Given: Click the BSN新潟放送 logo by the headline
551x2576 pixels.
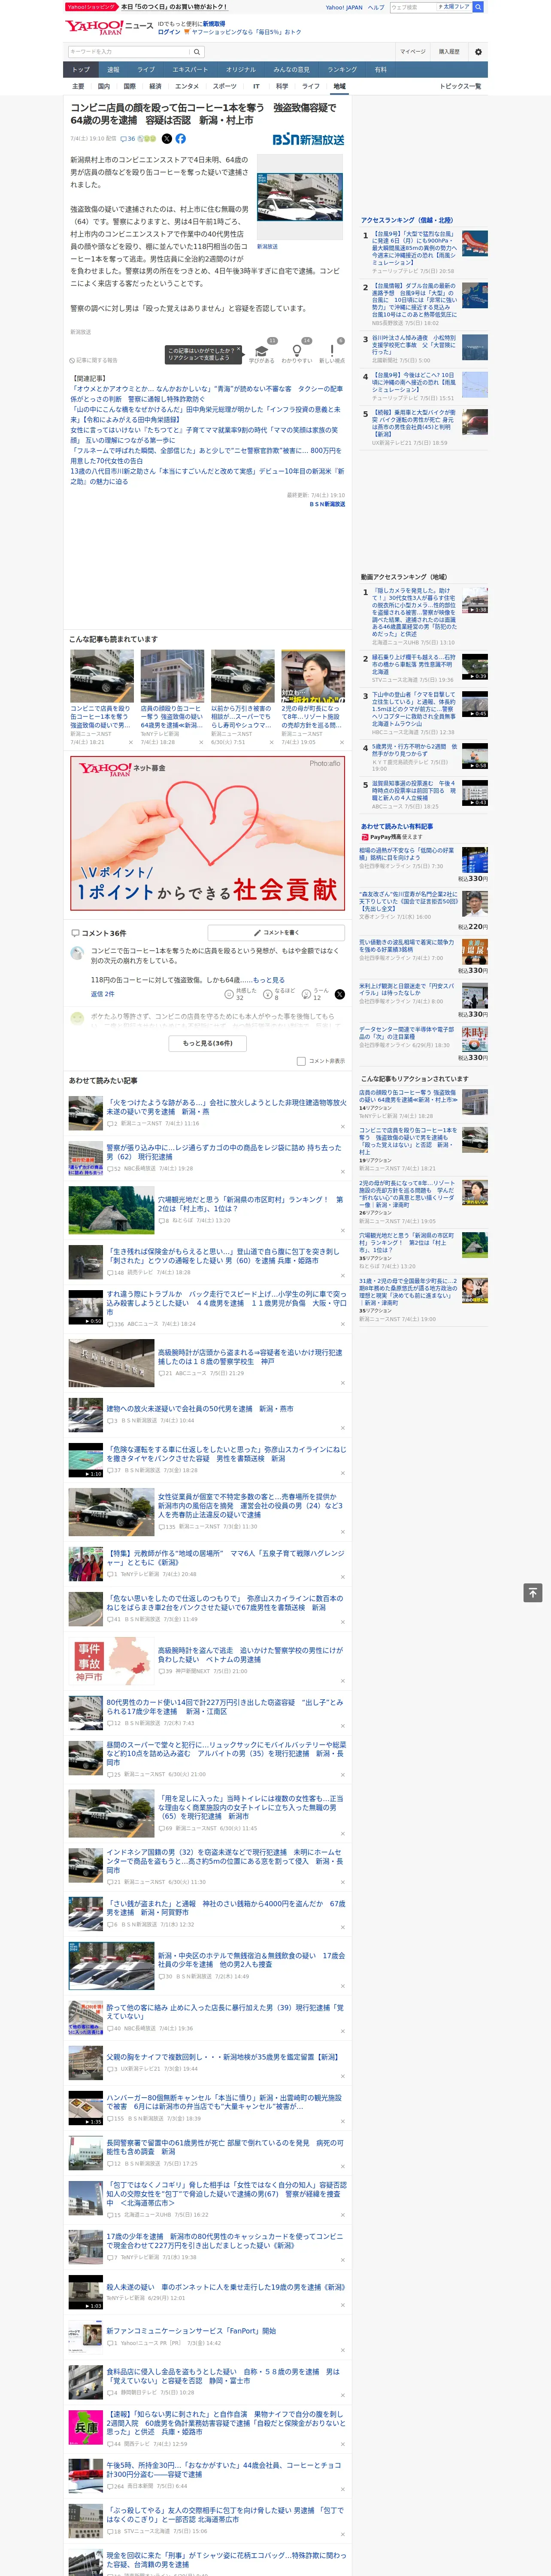Looking at the screenshot, I should (309, 140).
